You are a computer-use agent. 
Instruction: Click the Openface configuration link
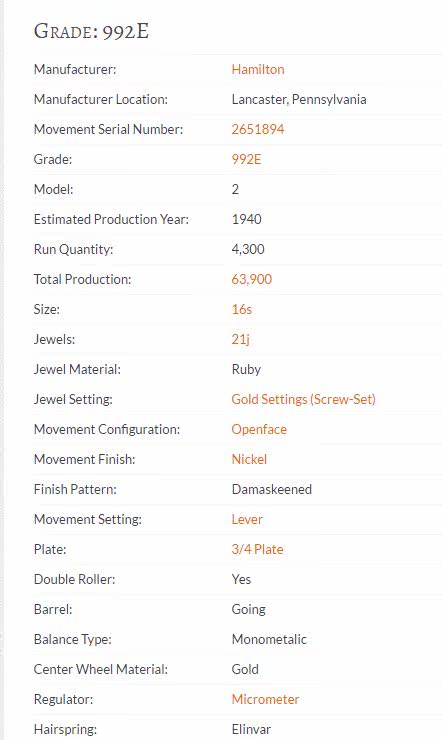tap(259, 429)
